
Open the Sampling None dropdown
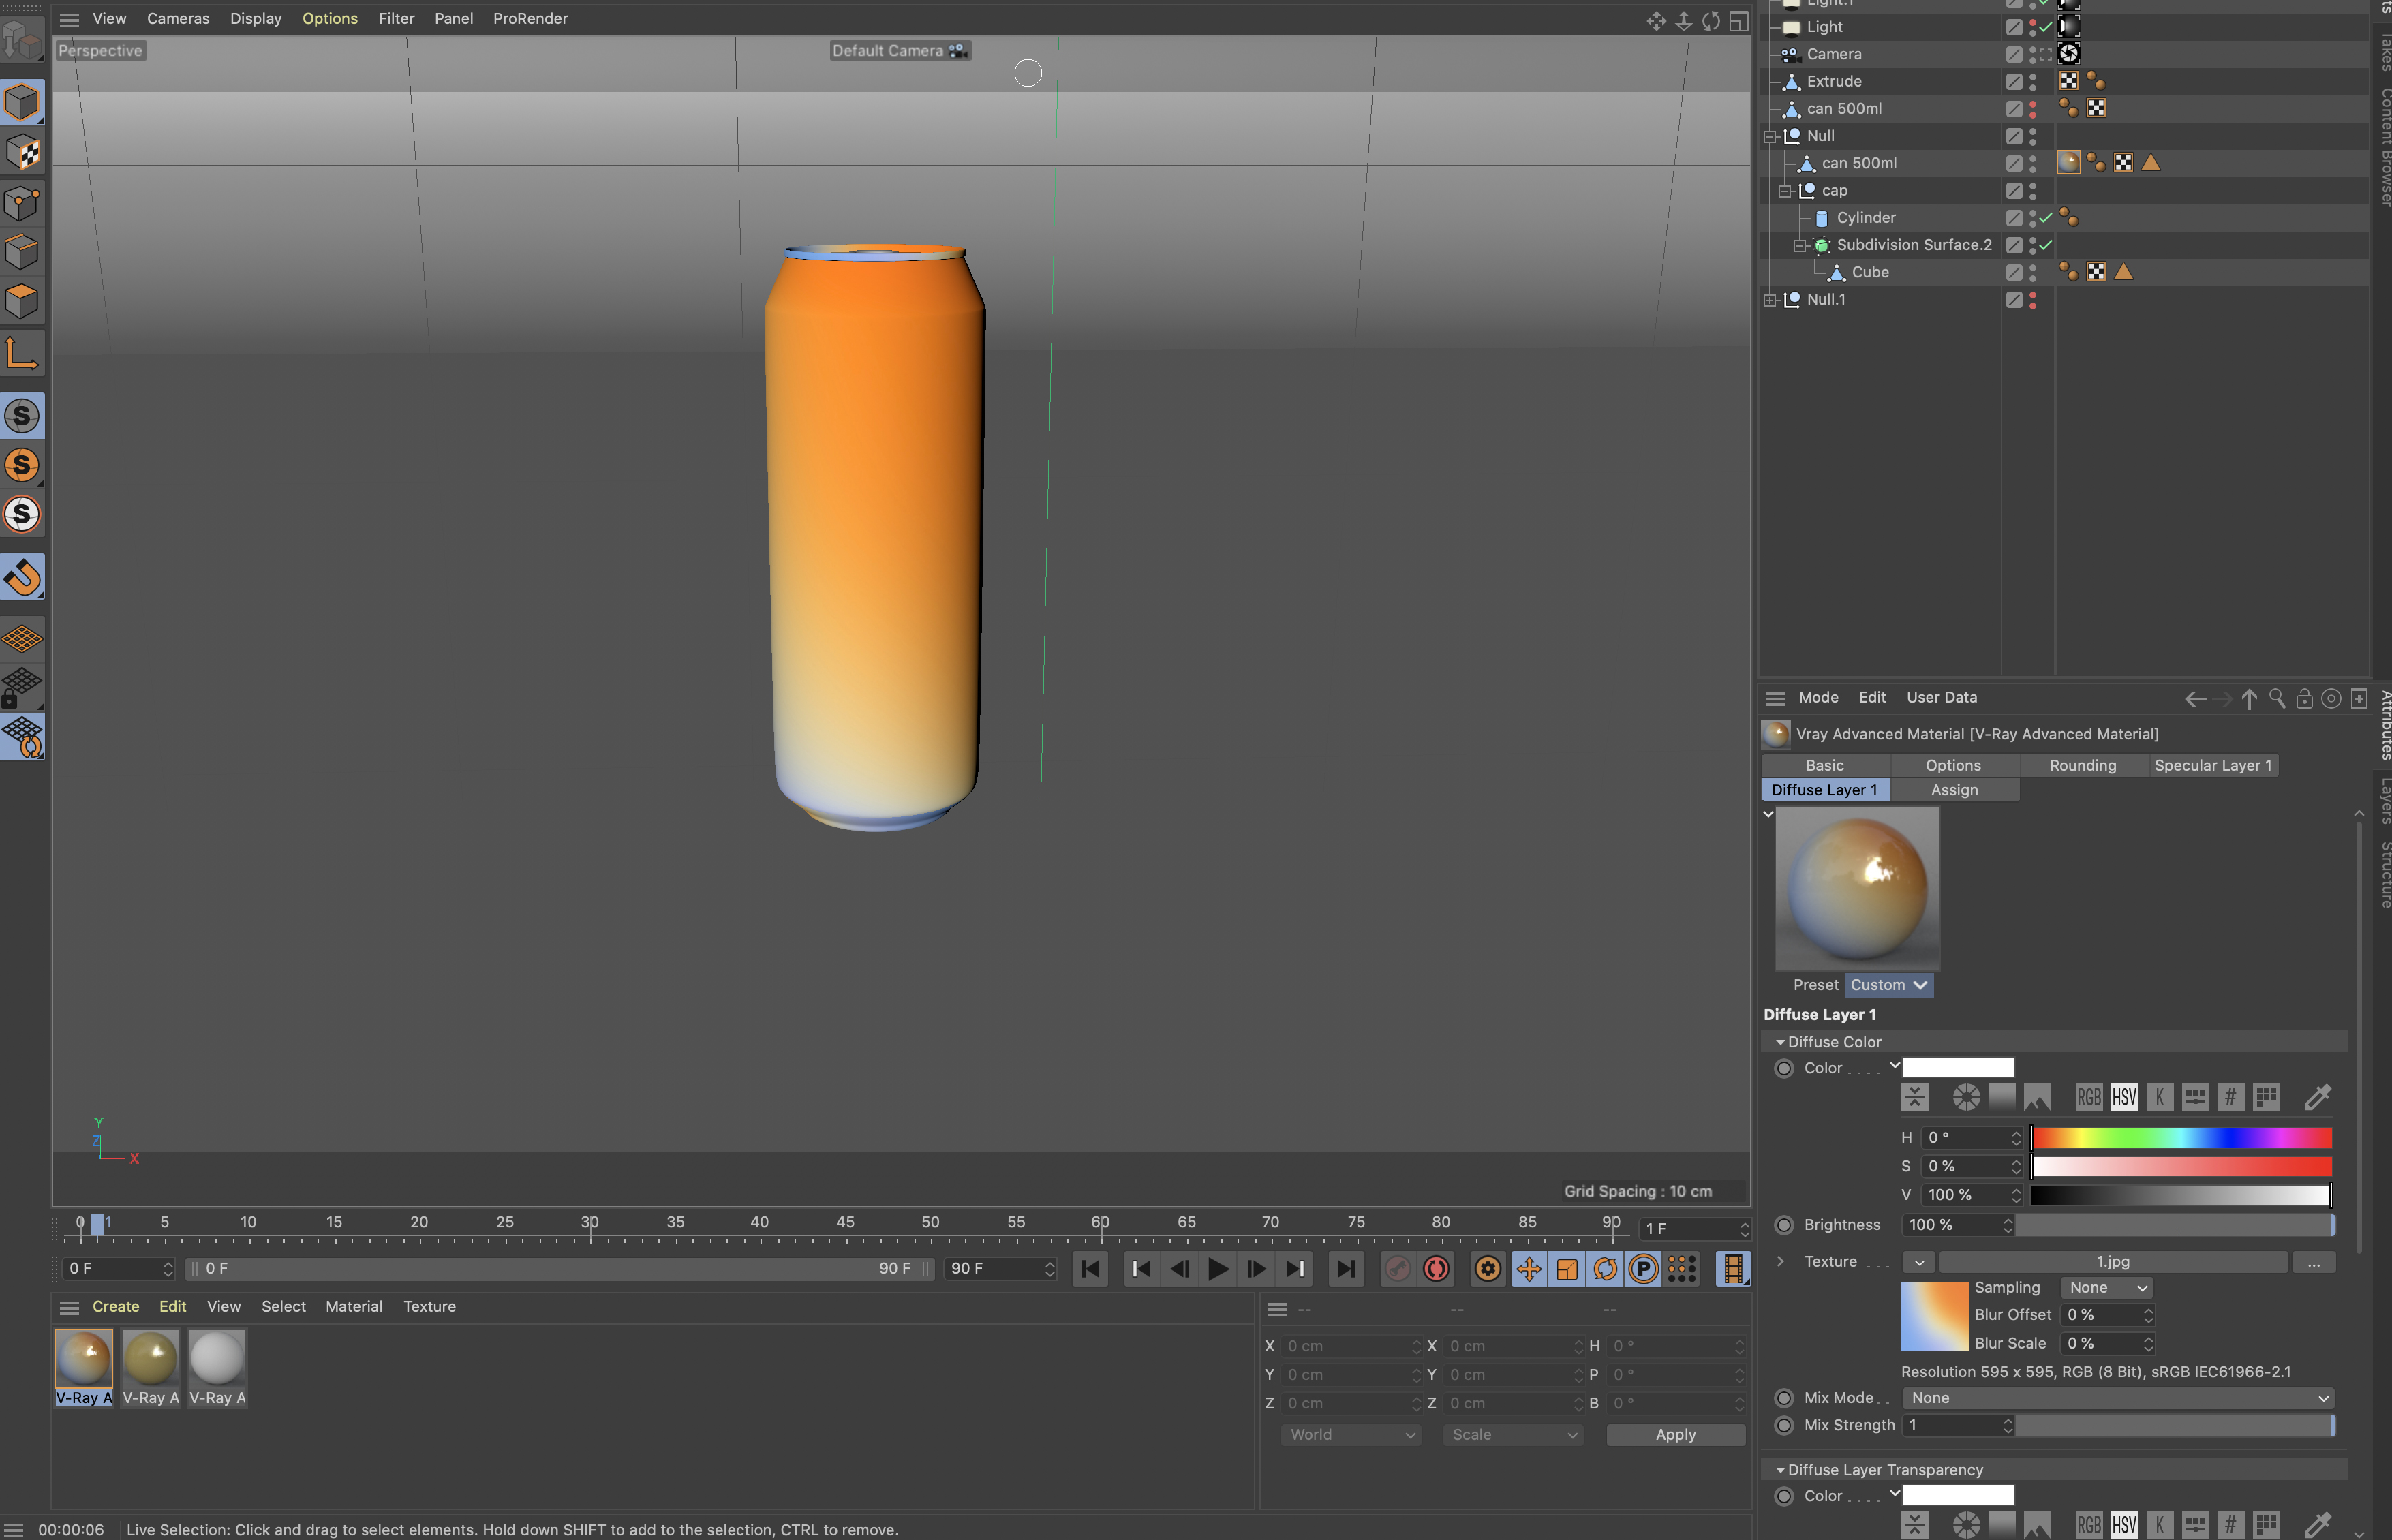tap(2107, 1288)
